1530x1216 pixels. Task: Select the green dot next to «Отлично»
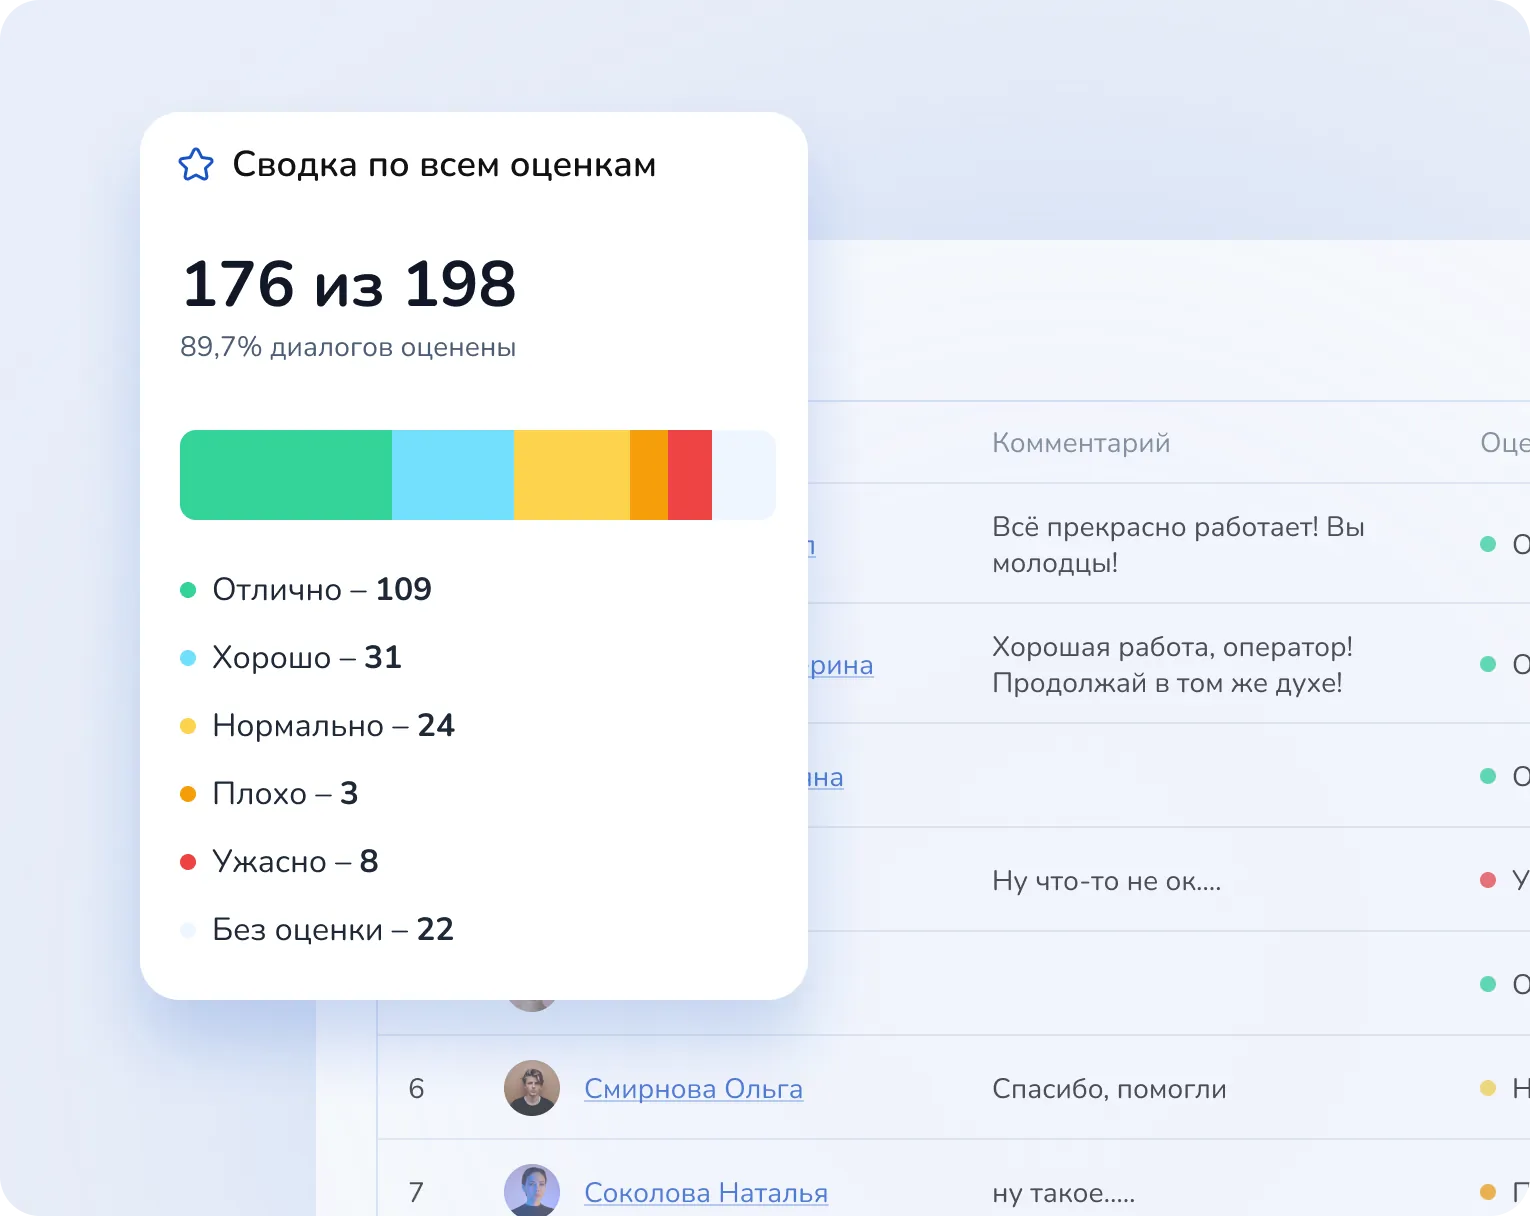(189, 590)
